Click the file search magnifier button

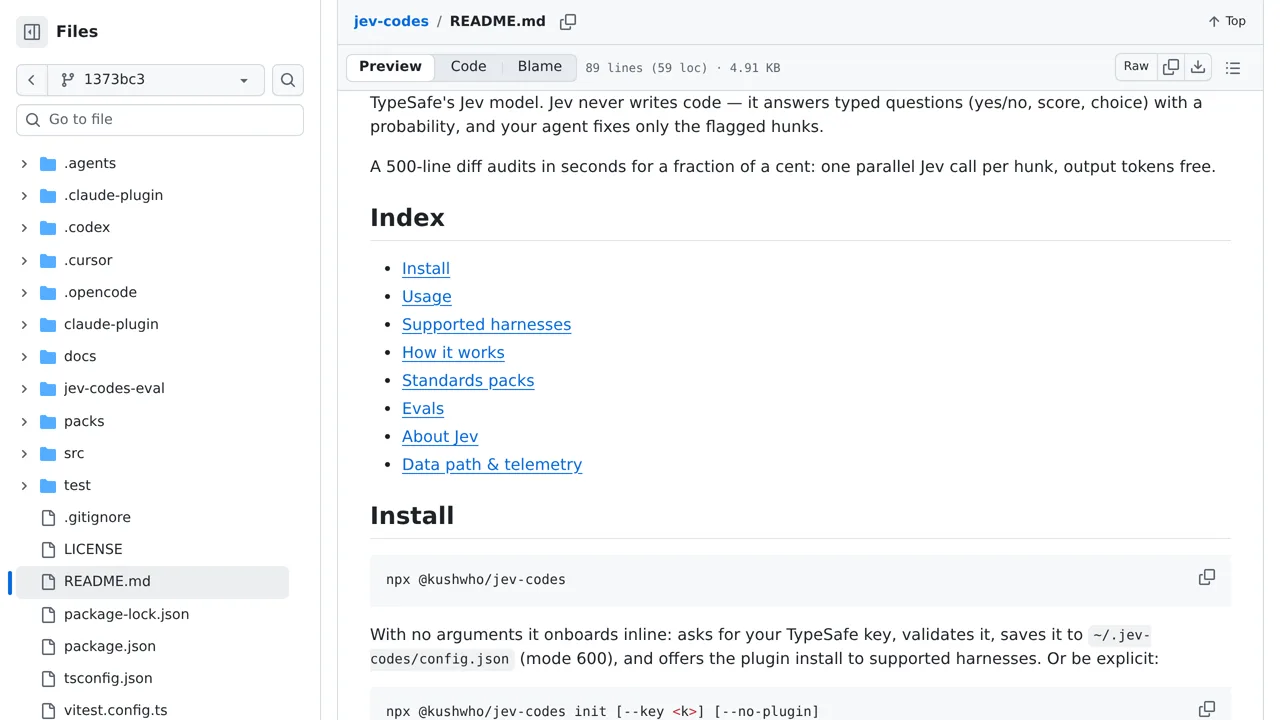[288, 80]
